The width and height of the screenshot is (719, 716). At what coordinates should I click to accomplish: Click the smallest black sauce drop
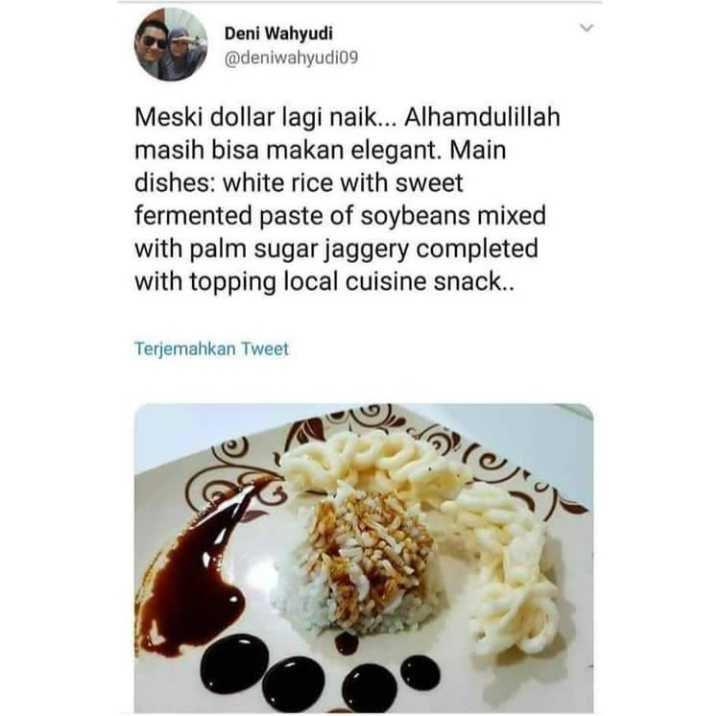click(347, 643)
